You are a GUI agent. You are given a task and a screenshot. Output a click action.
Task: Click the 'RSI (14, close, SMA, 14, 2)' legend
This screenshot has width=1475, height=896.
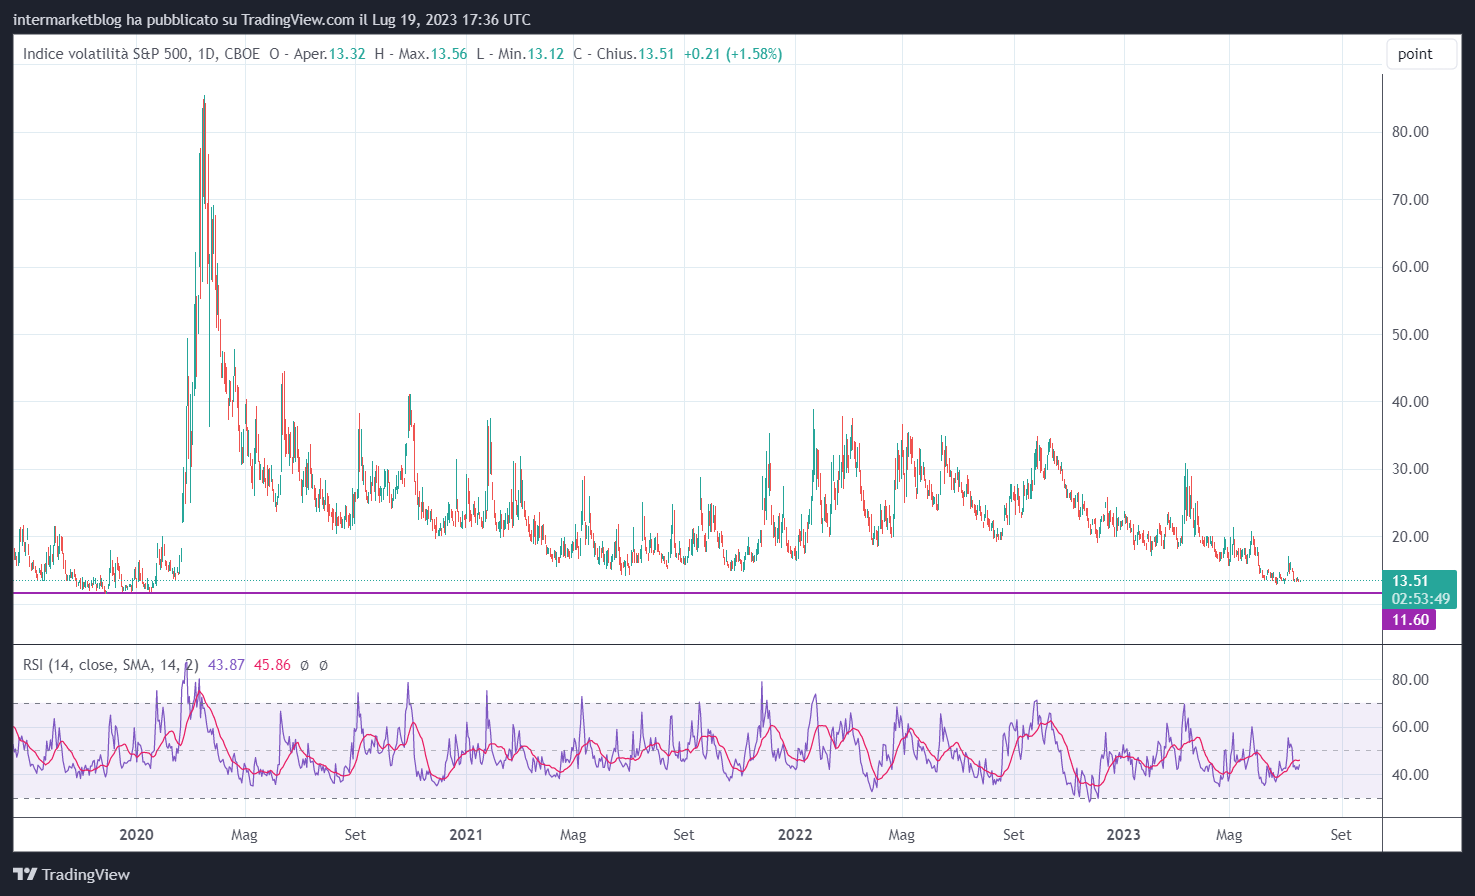111,665
